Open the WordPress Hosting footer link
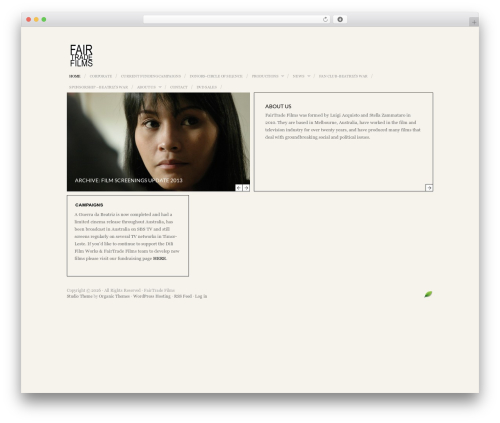500x423 pixels. pos(152,296)
